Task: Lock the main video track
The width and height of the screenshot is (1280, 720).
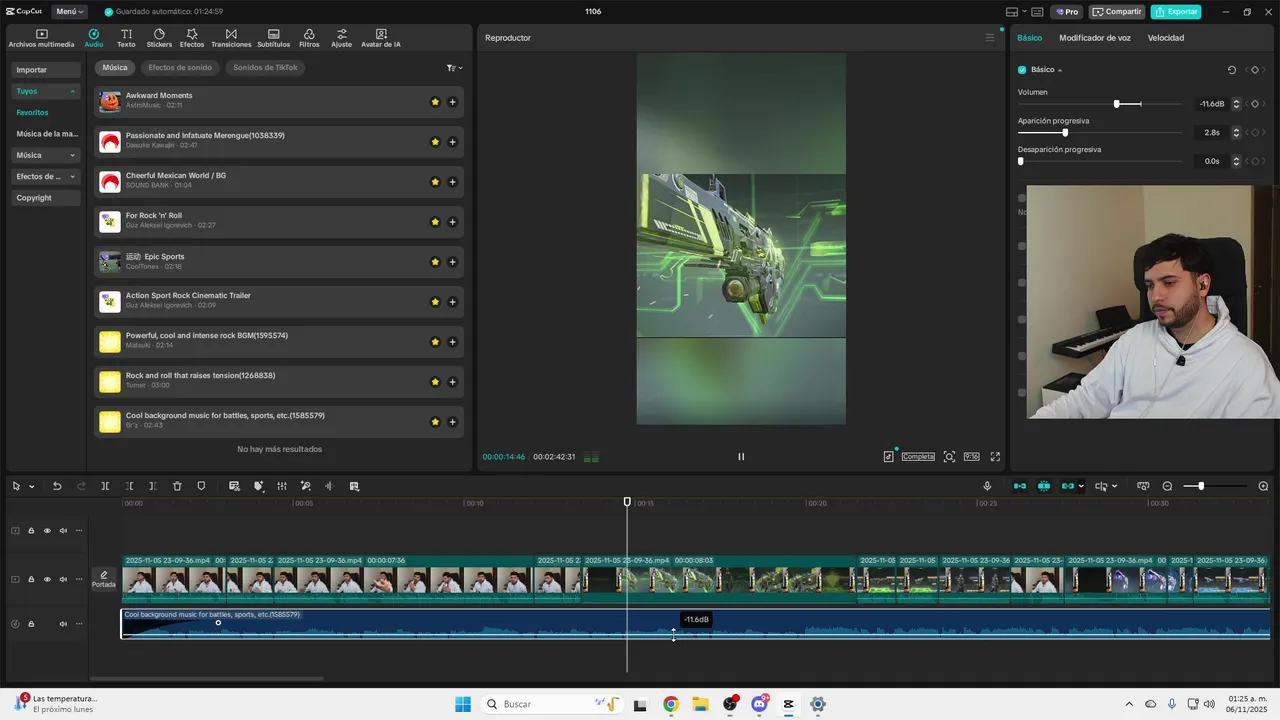Action: coord(31,580)
